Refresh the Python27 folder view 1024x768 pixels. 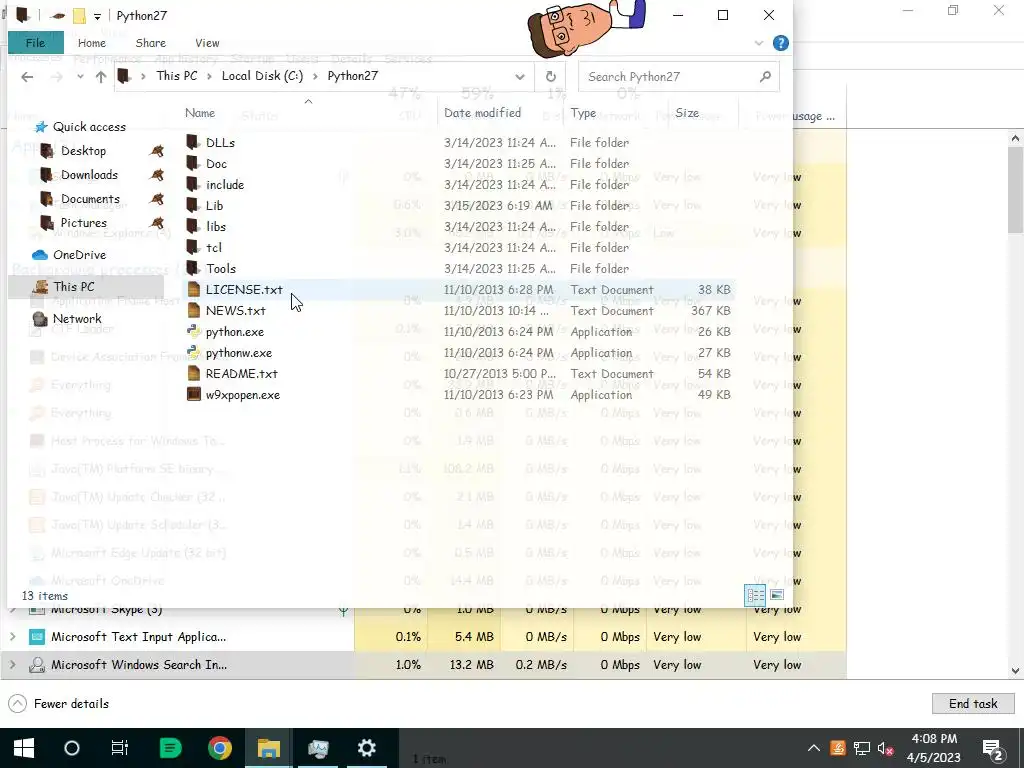551,76
